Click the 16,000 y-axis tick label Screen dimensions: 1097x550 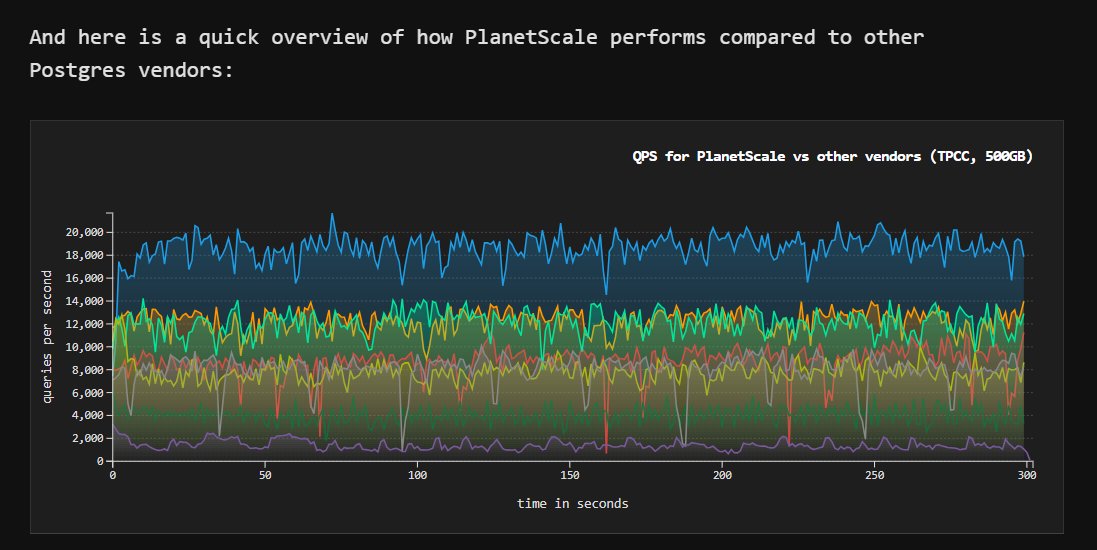point(85,278)
